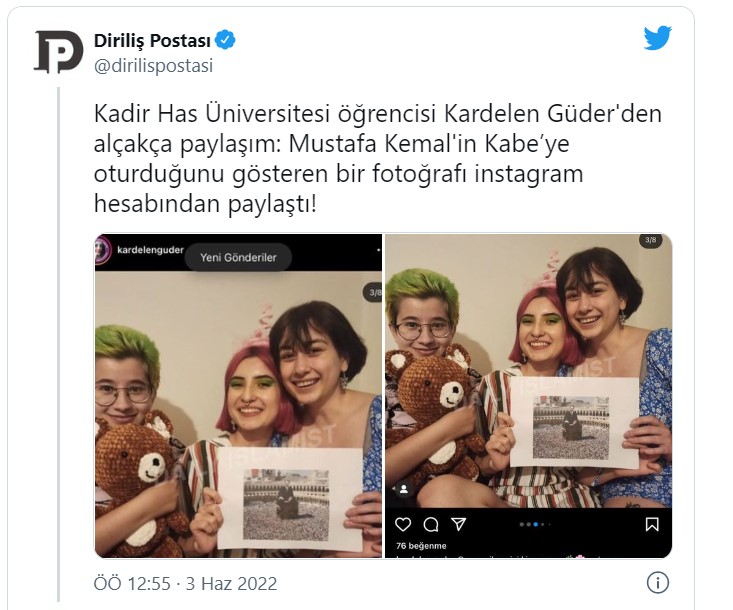
Task: Open the @dirilispostasi handle link
Action: 153,65
